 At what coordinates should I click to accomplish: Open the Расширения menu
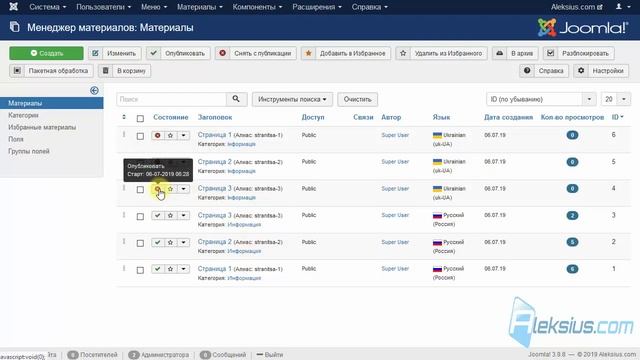317,7
